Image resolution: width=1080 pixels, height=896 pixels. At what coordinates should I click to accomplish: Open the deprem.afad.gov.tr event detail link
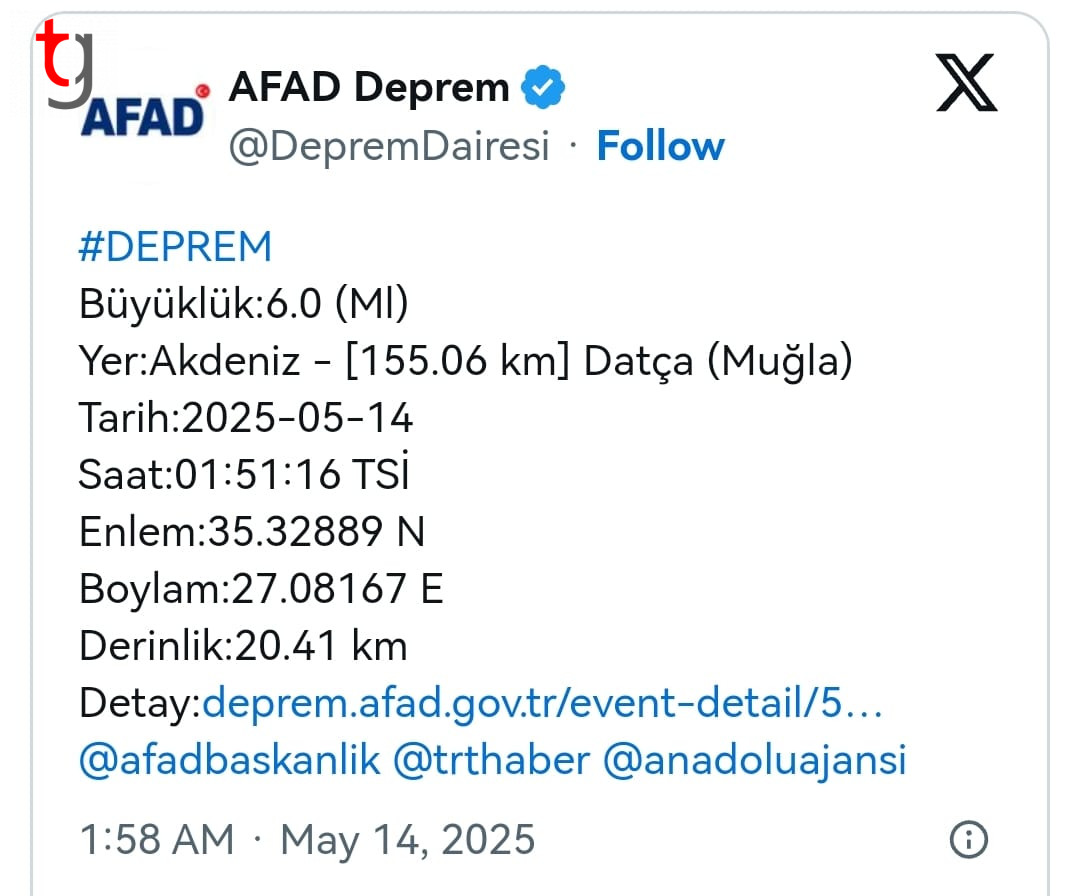tap(542, 704)
